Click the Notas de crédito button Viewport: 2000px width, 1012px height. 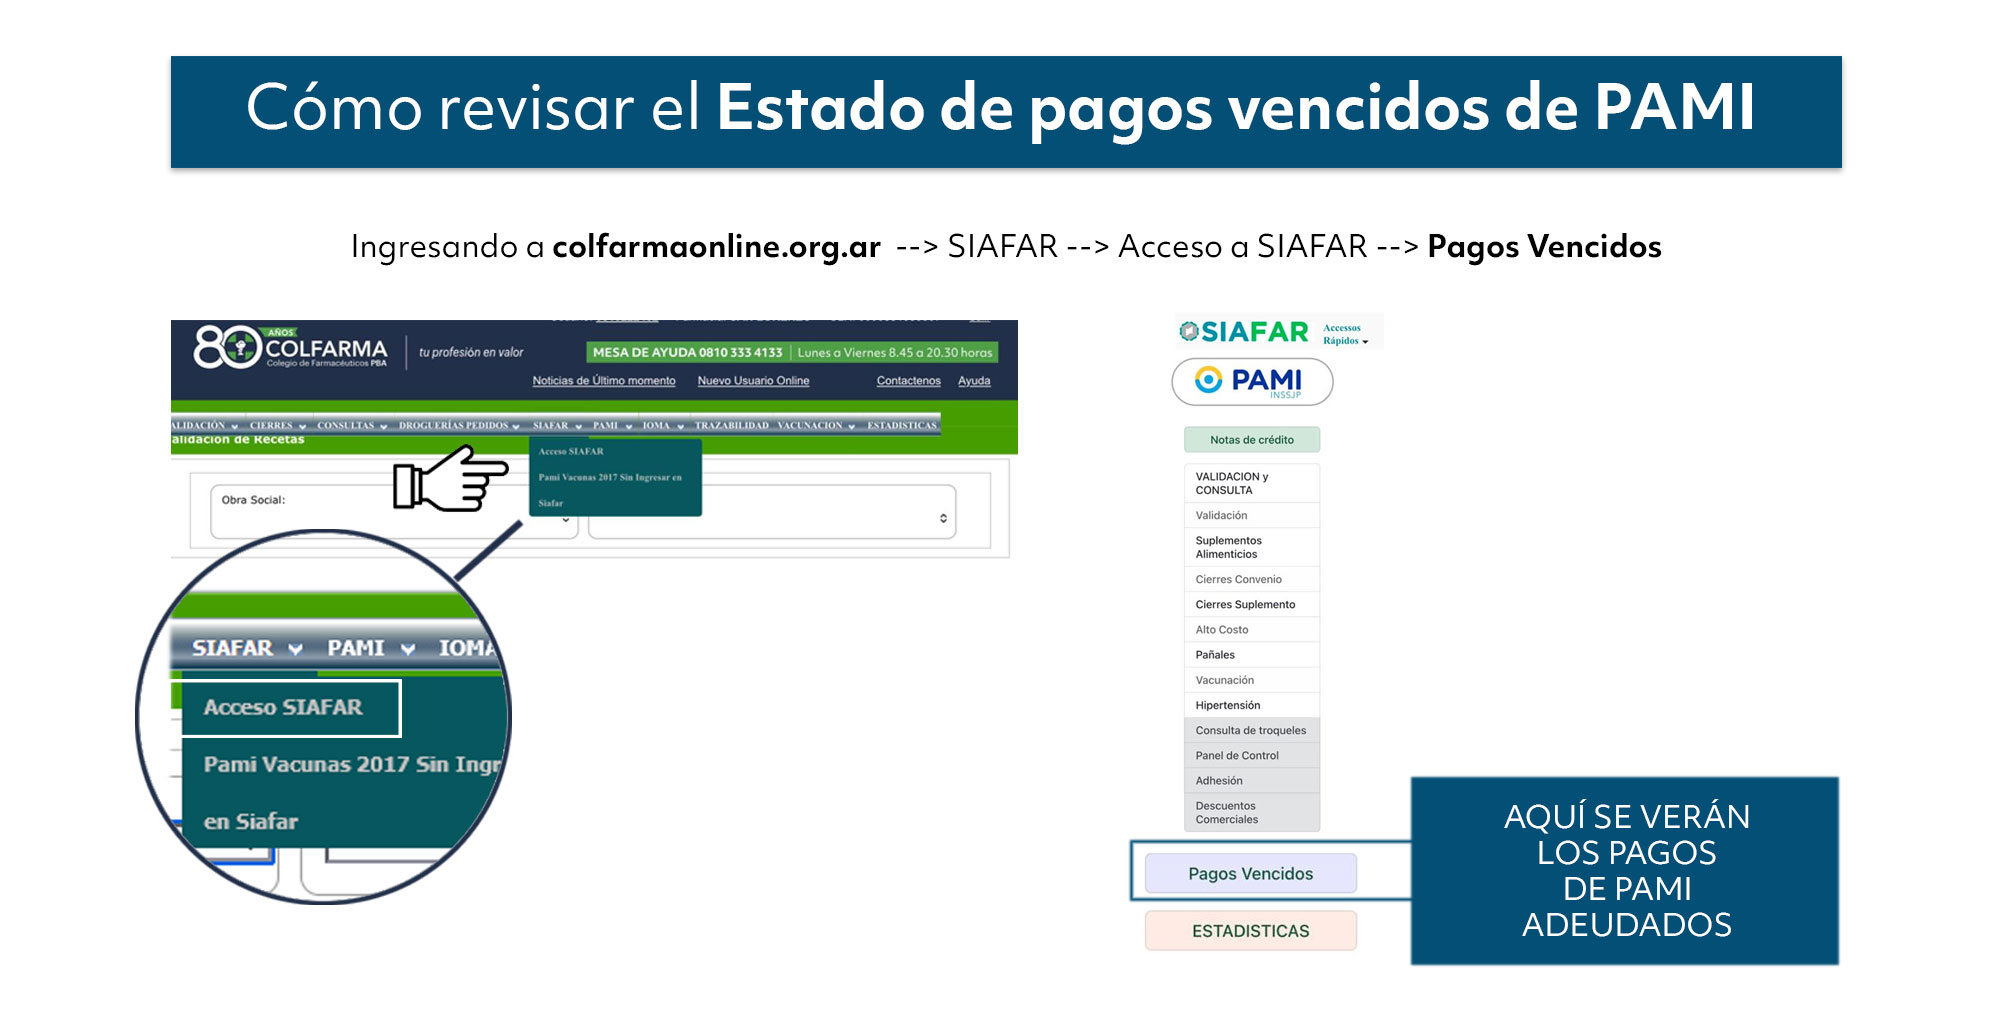click(x=1251, y=440)
